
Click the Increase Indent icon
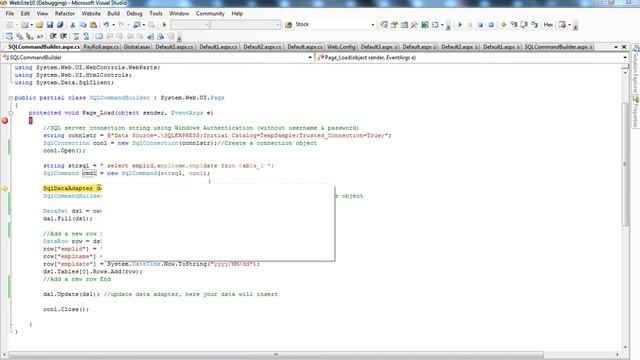(63, 36)
